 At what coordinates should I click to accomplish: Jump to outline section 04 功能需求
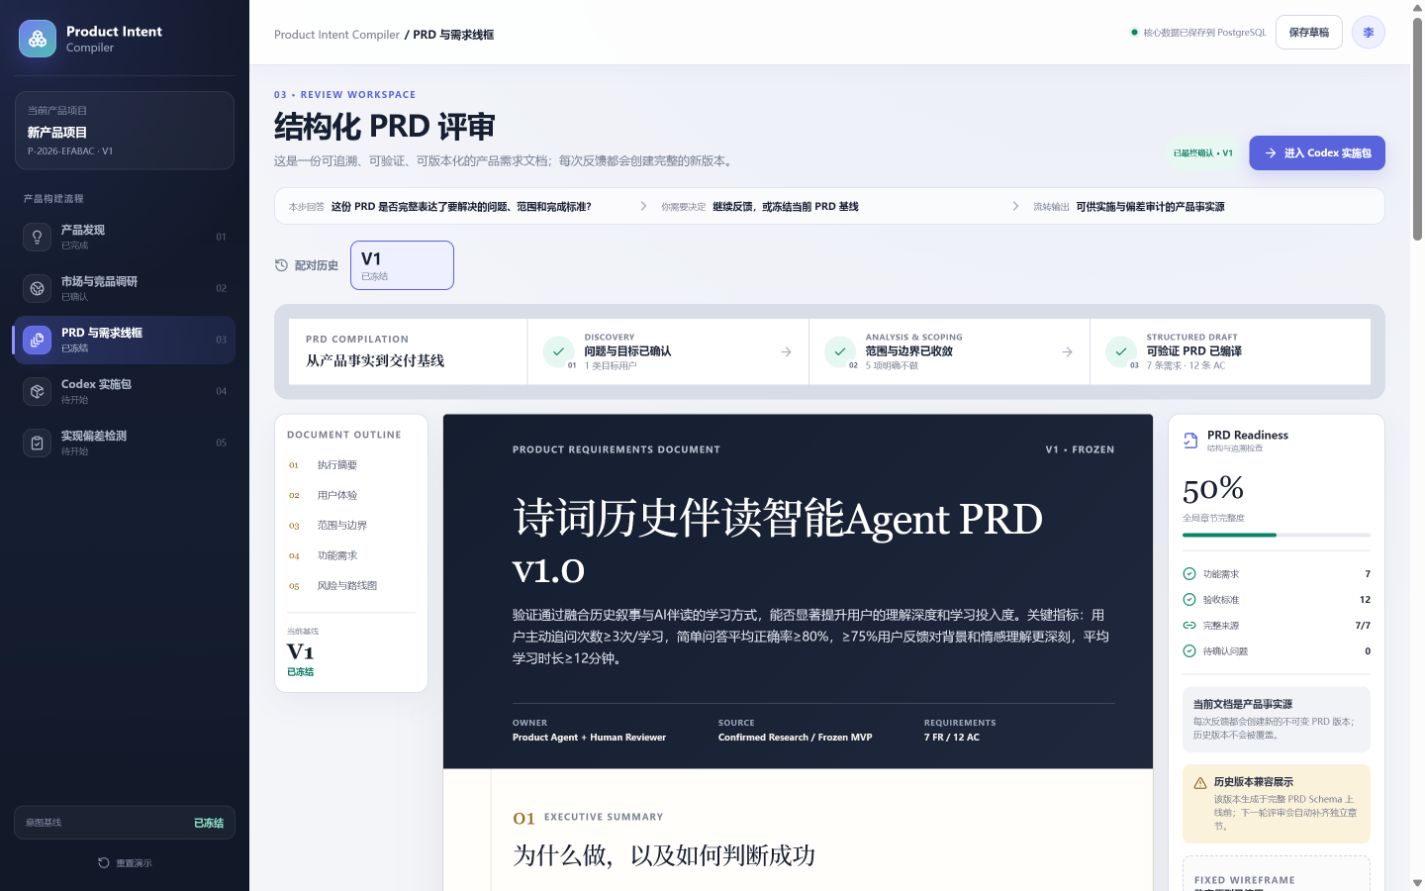(351, 555)
